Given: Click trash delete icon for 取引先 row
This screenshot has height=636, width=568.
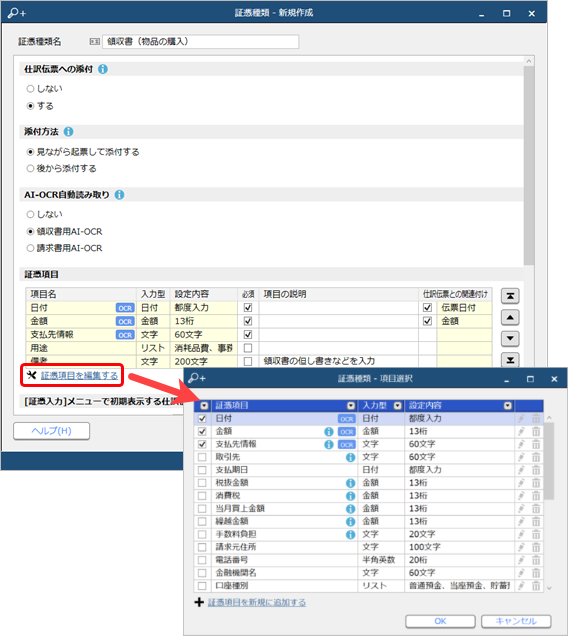Looking at the screenshot, I should (x=536, y=457).
